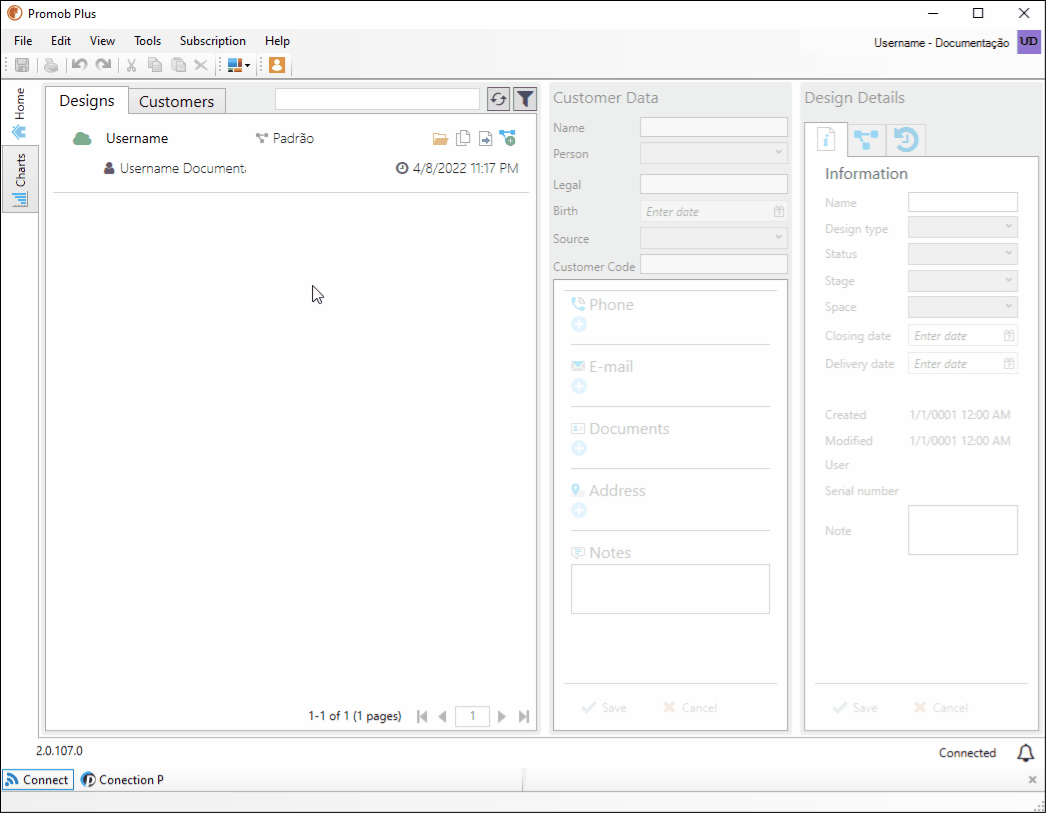Select the Information tab icon in Design Details
Screen dimensions: 1046x813
[826, 139]
